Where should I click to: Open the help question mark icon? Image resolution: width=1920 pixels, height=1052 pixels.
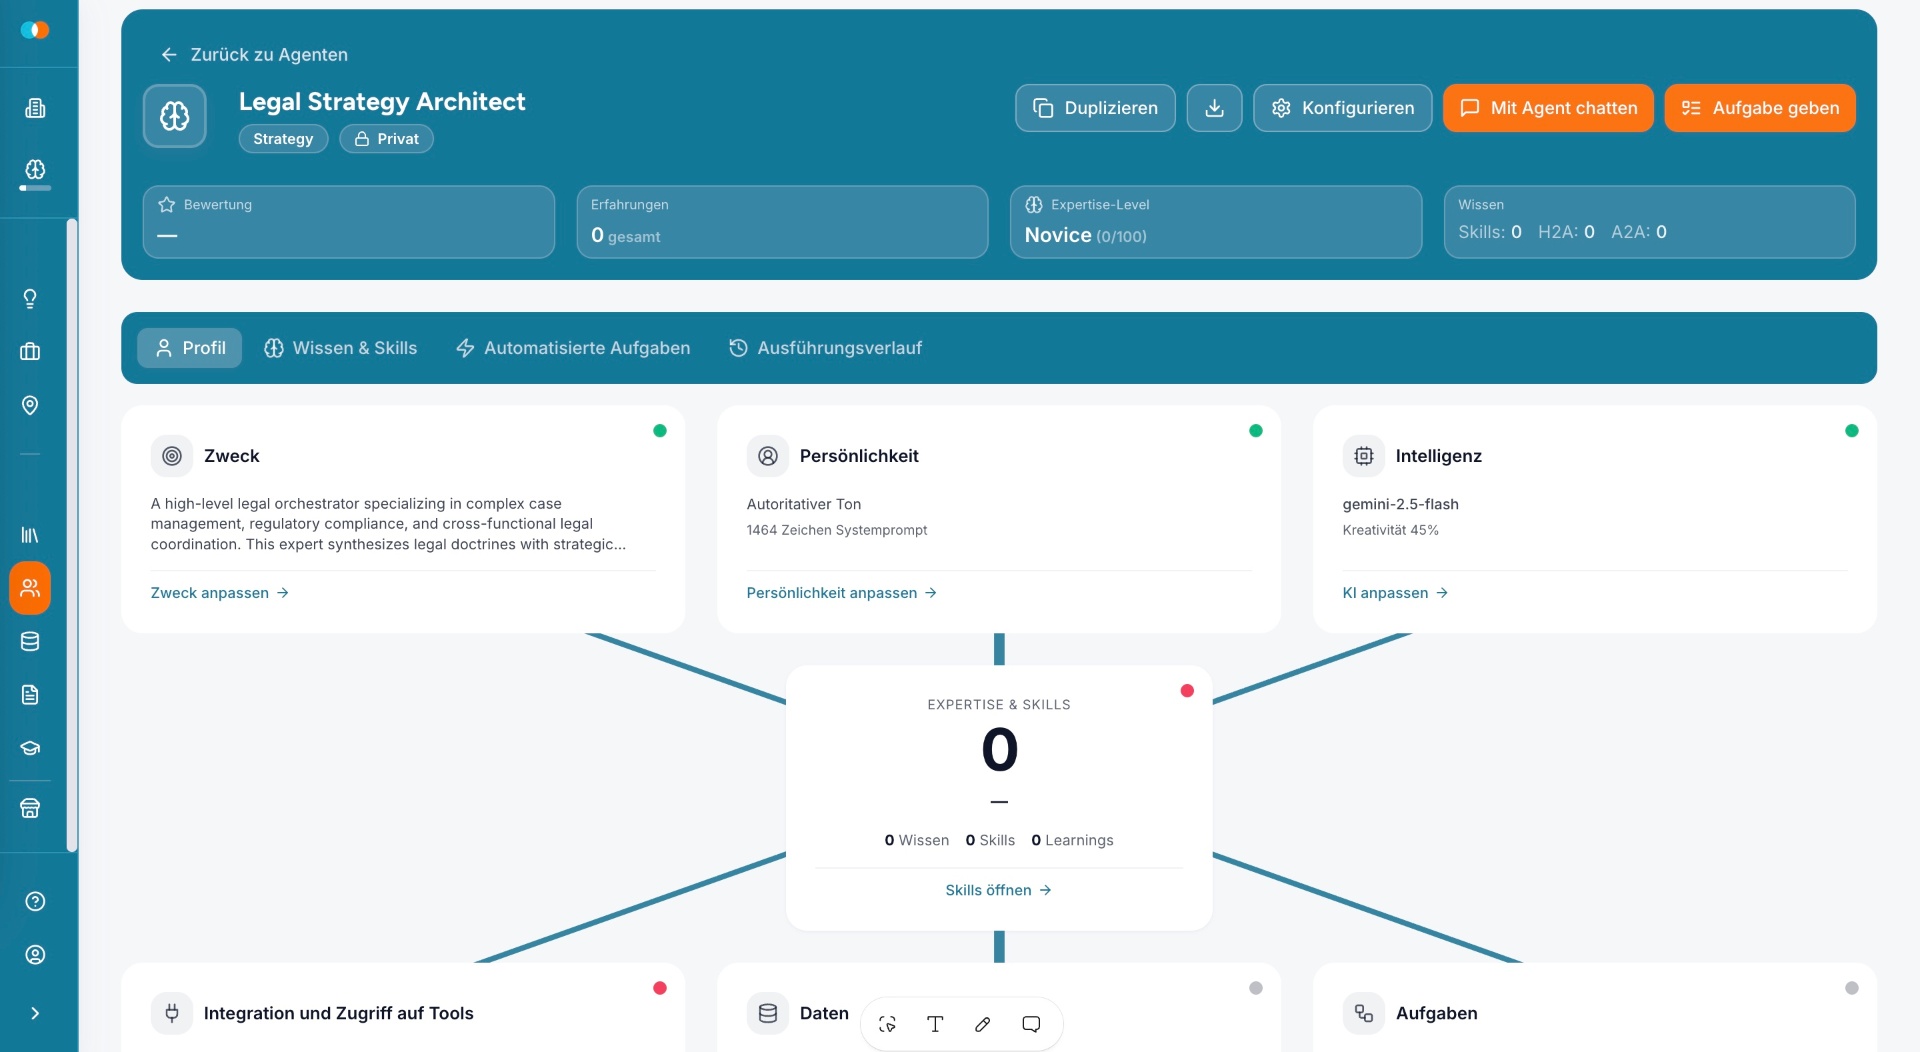tap(35, 902)
